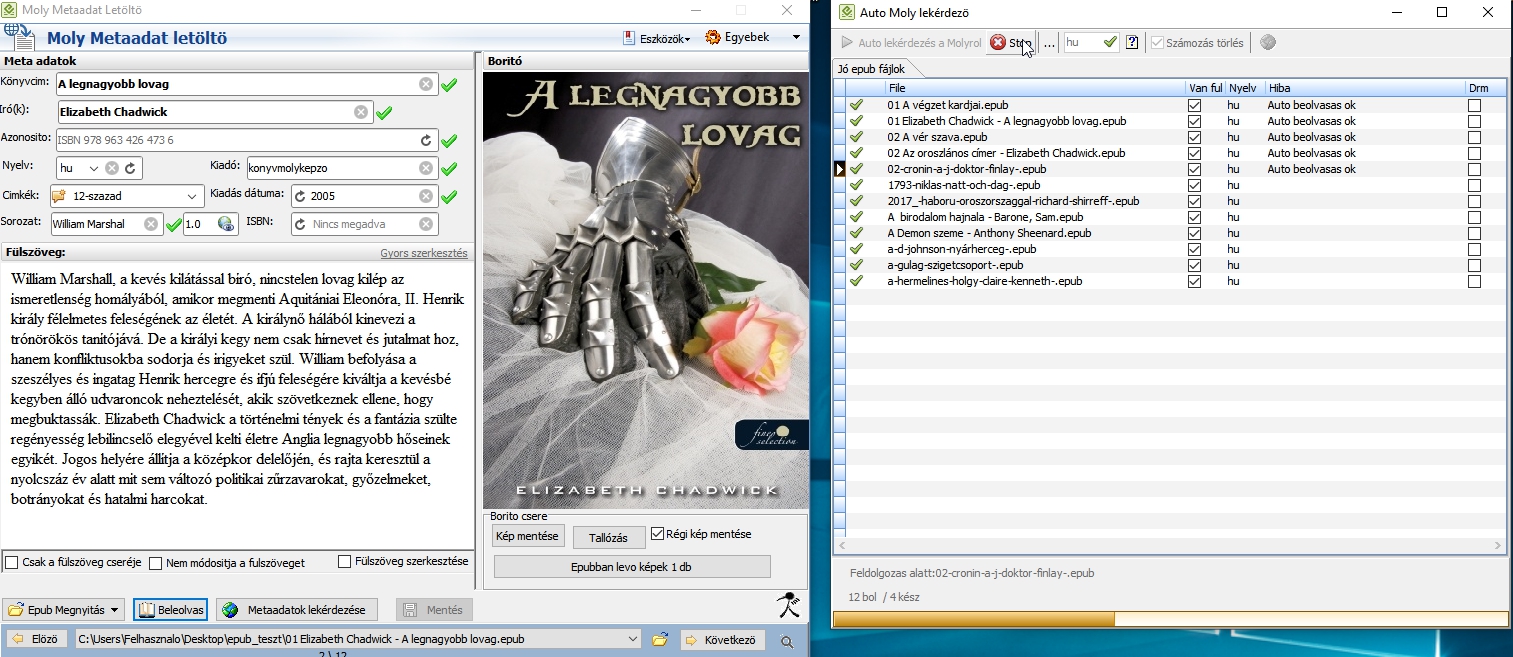Click the Beleolvas button

[x=170, y=610]
